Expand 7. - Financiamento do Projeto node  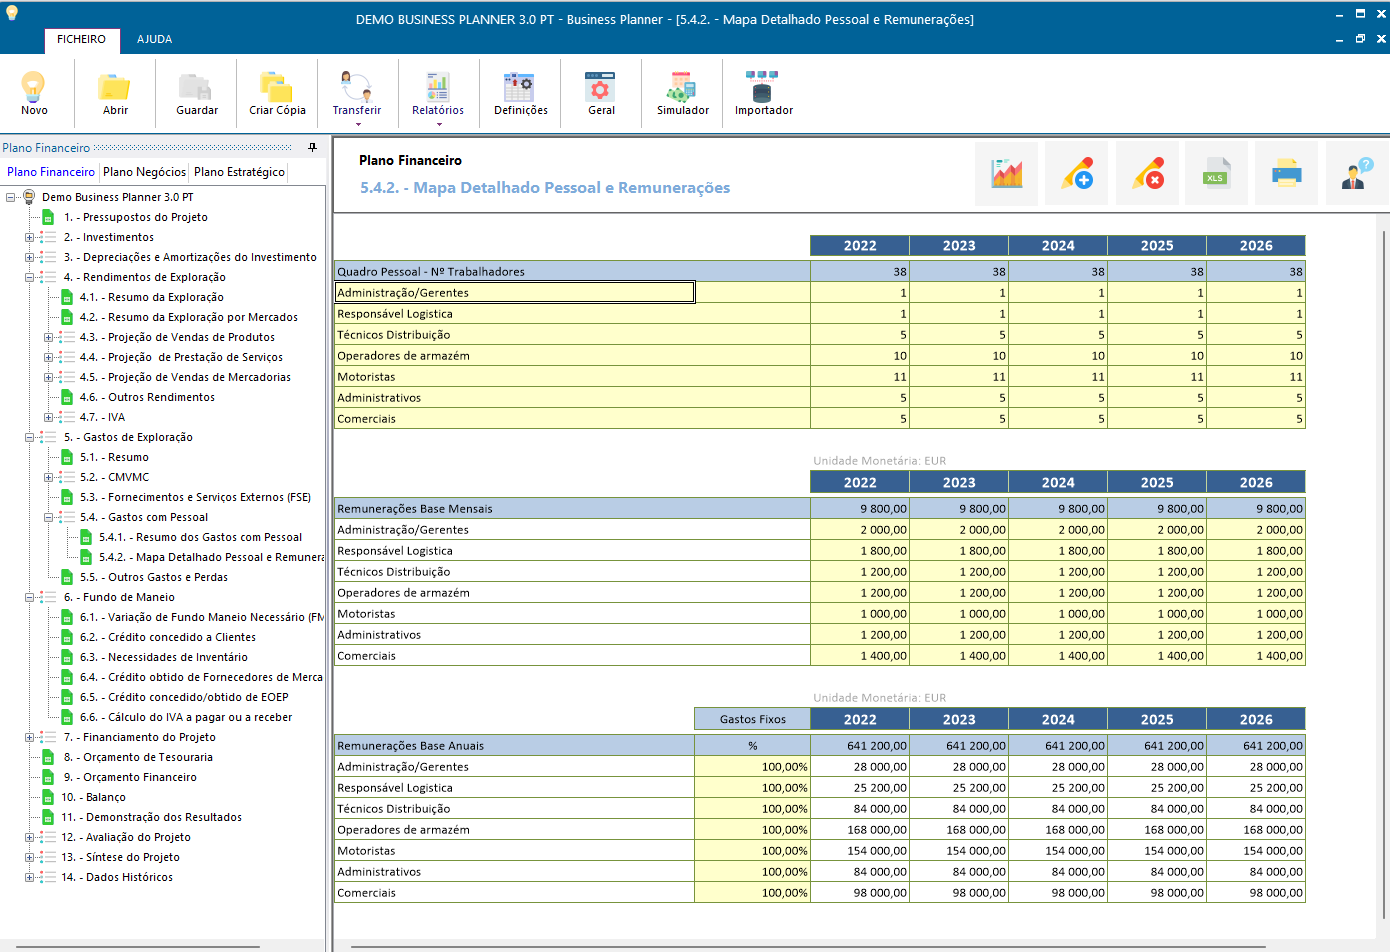pyautogui.click(x=29, y=737)
